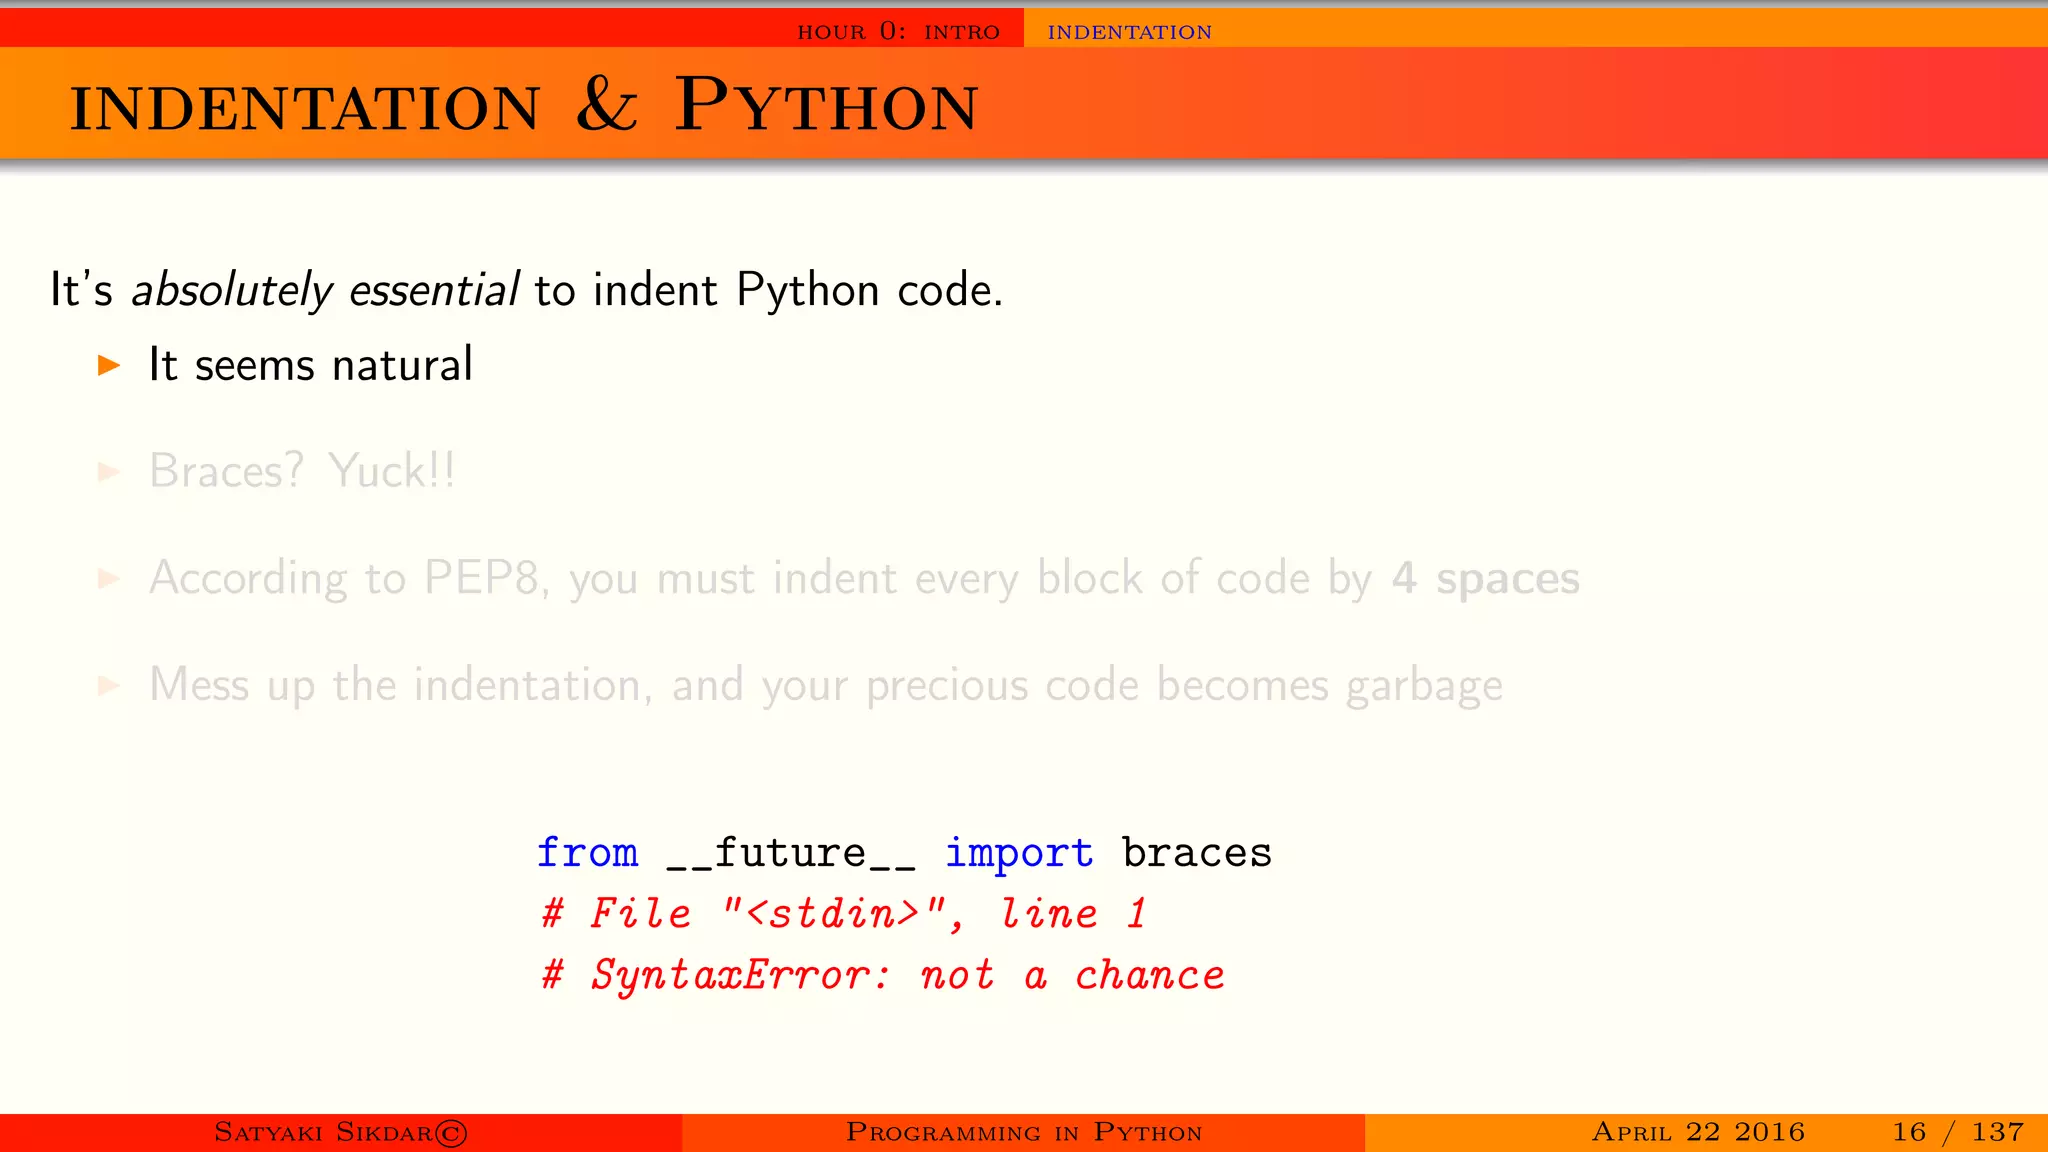The height and width of the screenshot is (1152, 2048).
Task: Select the italic words 'absolutely essential'
Action: [x=325, y=291]
